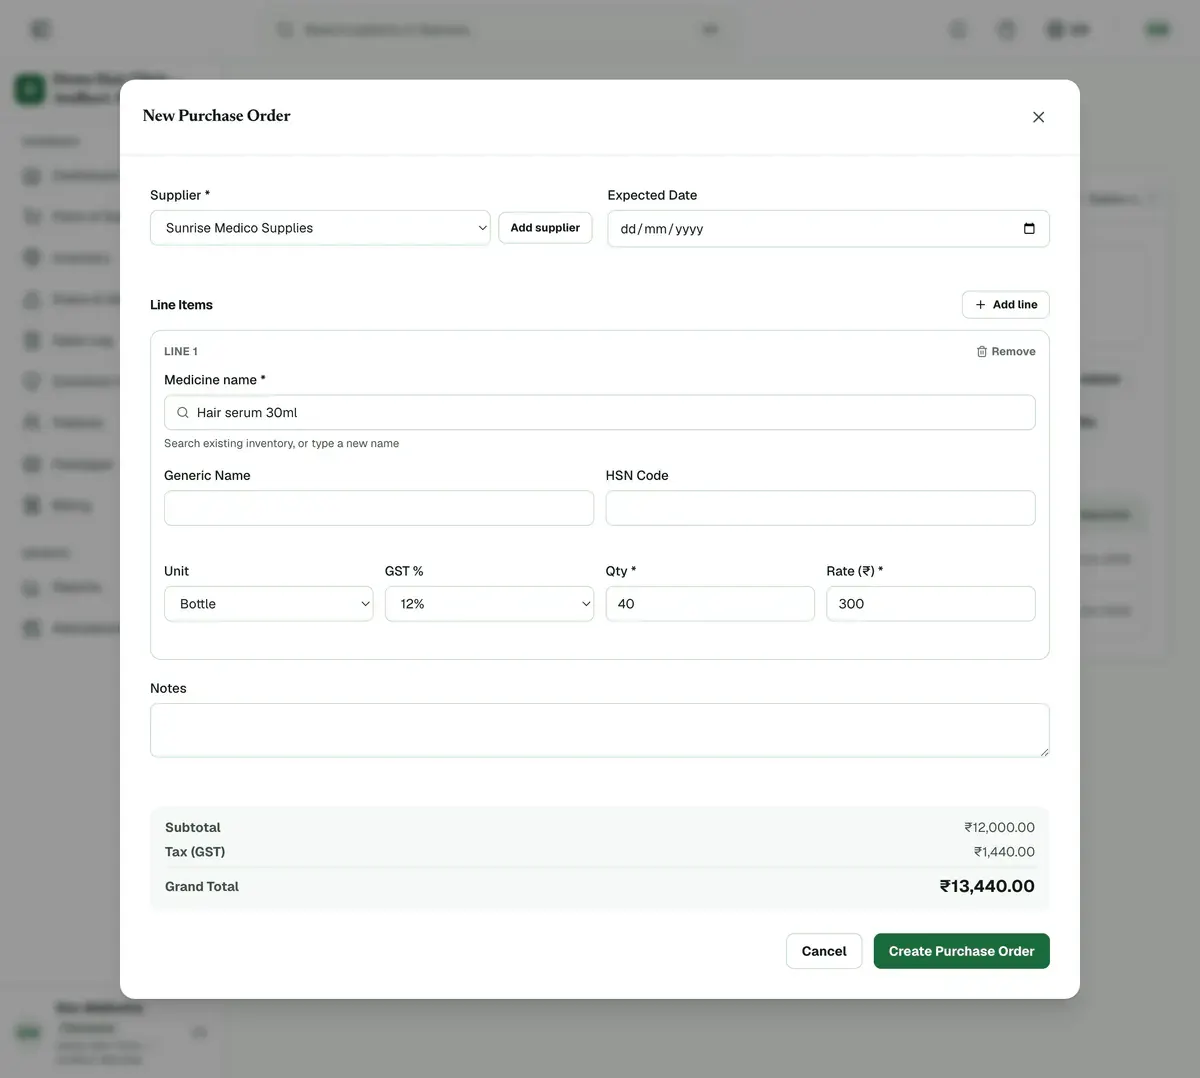Focus the Generic Name field

point(379,508)
